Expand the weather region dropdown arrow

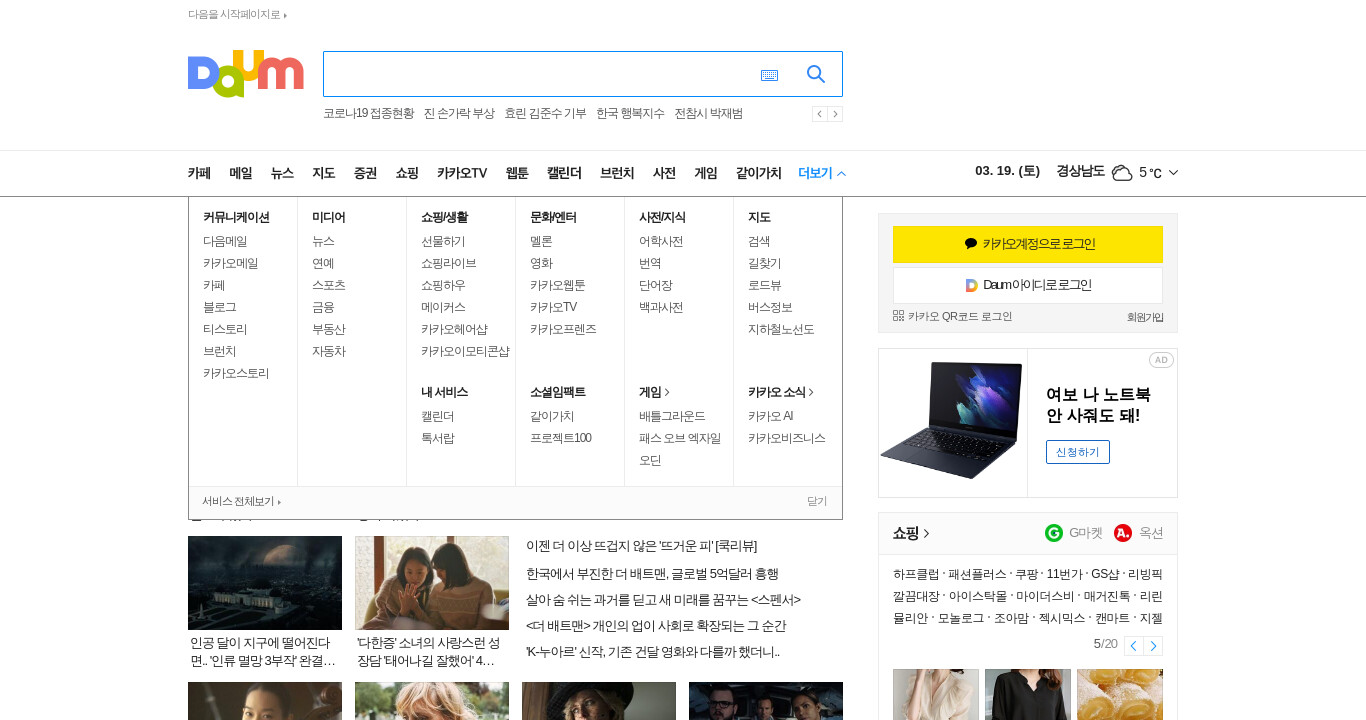point(1173,173)
